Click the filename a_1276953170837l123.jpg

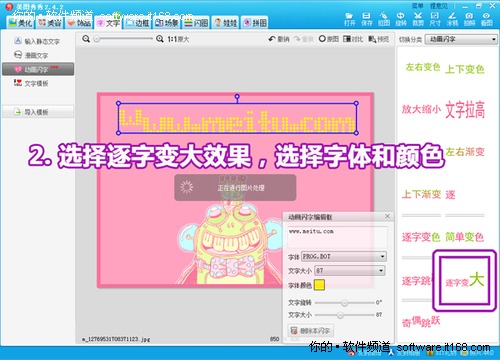coord(116,339)
